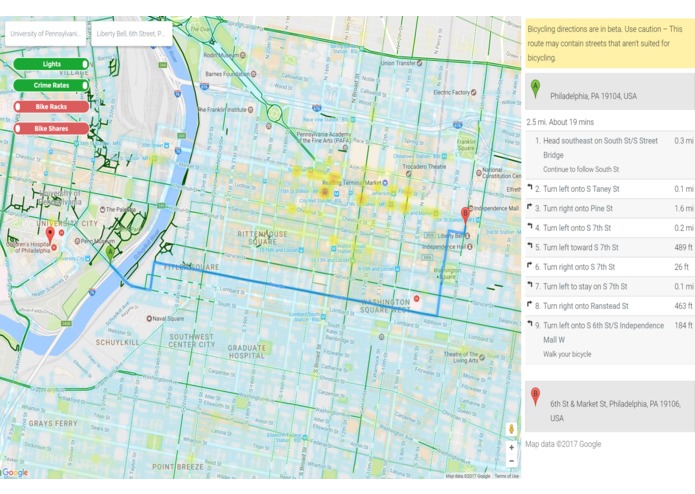Click the Philadelphia, PA 19104 origin address
The width and height of the screenshot is (695, 494).
(593, 96)
